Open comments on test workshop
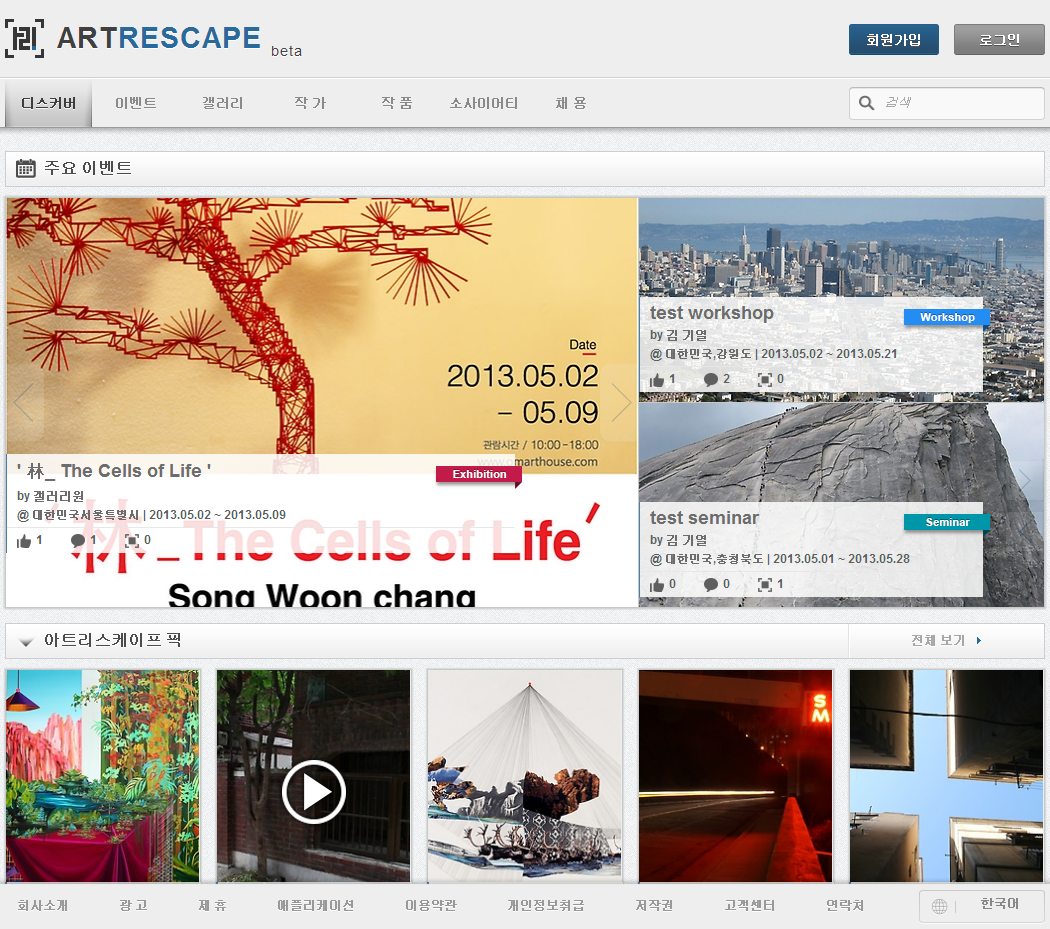This screenshot has width=1050, height=929. [x=710, y=380]
